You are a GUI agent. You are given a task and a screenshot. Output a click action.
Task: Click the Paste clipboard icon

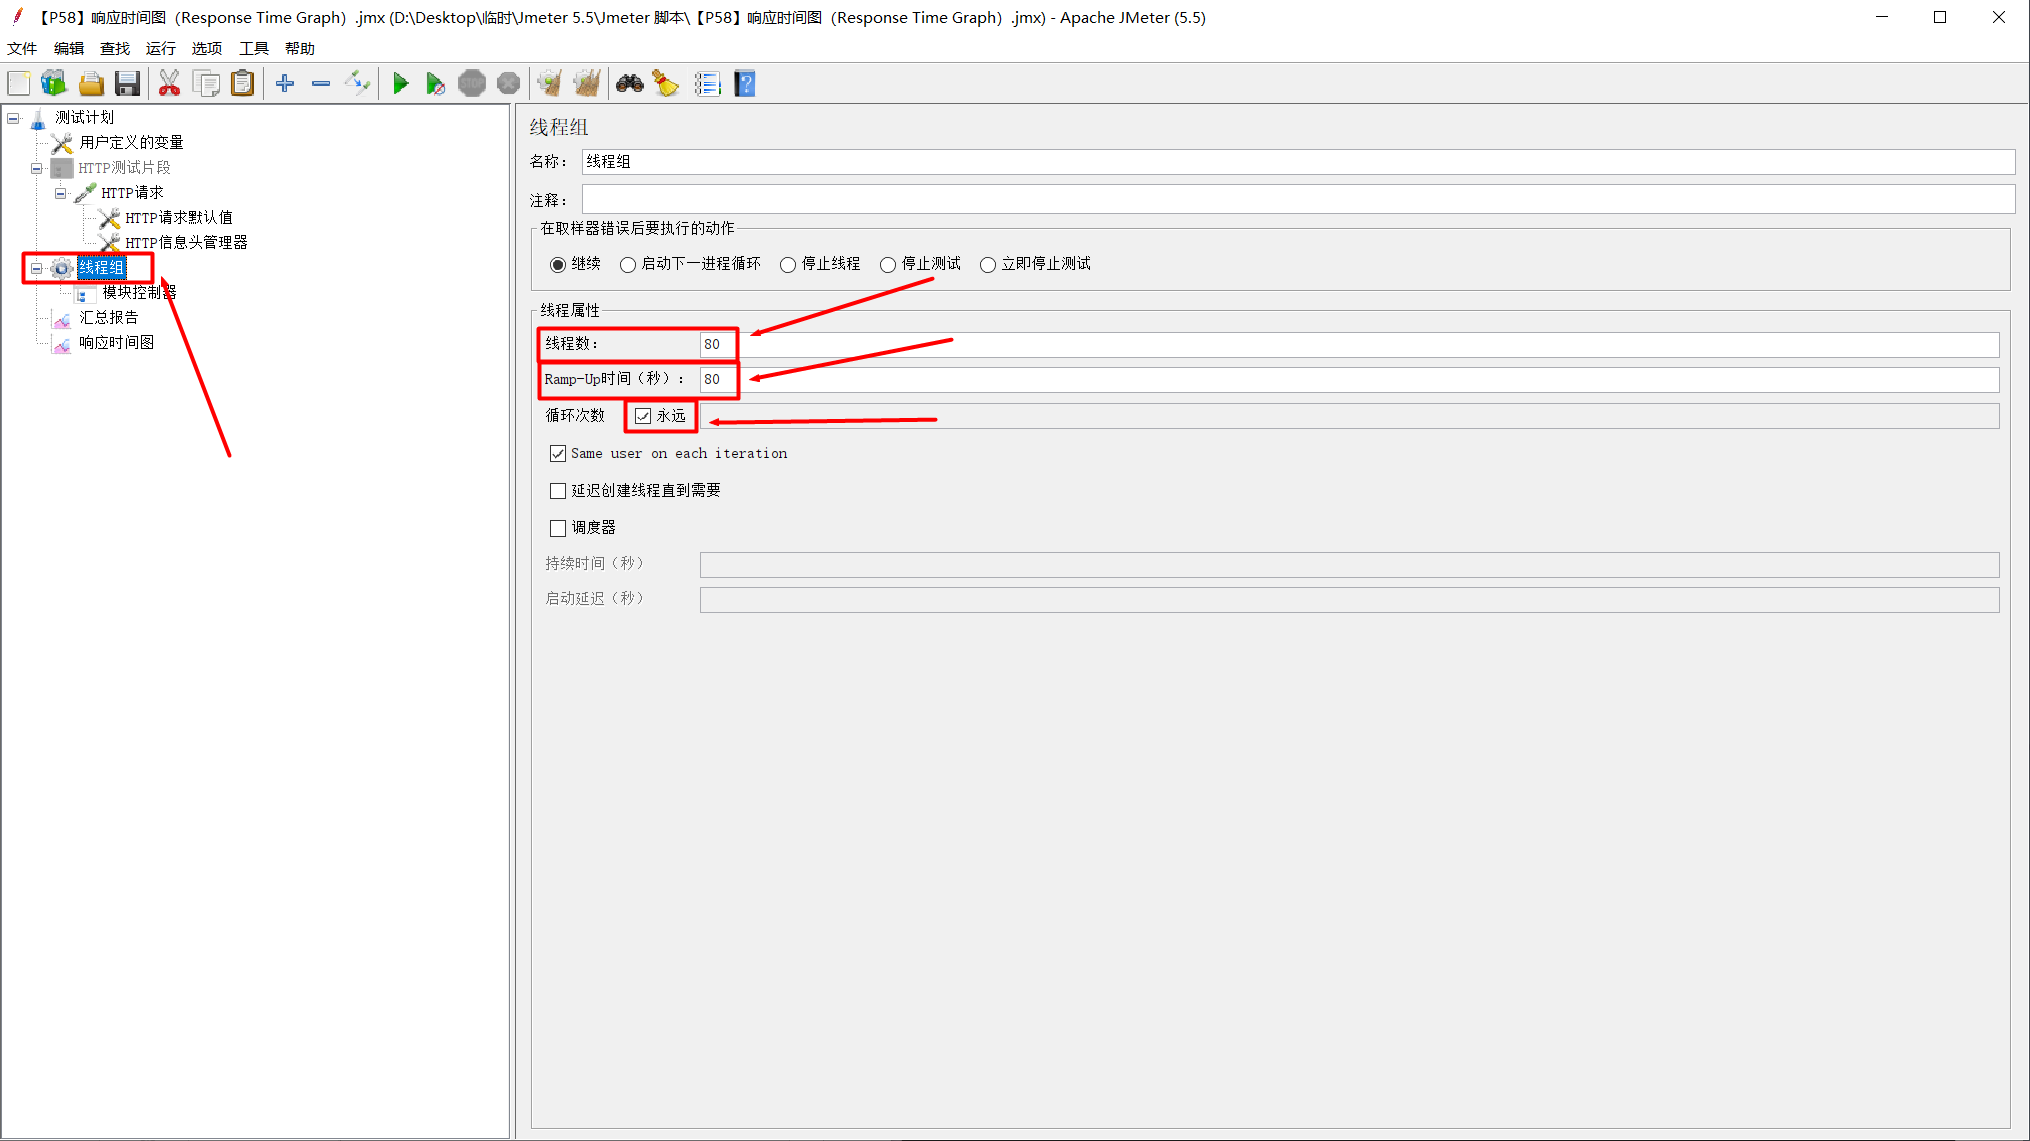click(242, 84)
